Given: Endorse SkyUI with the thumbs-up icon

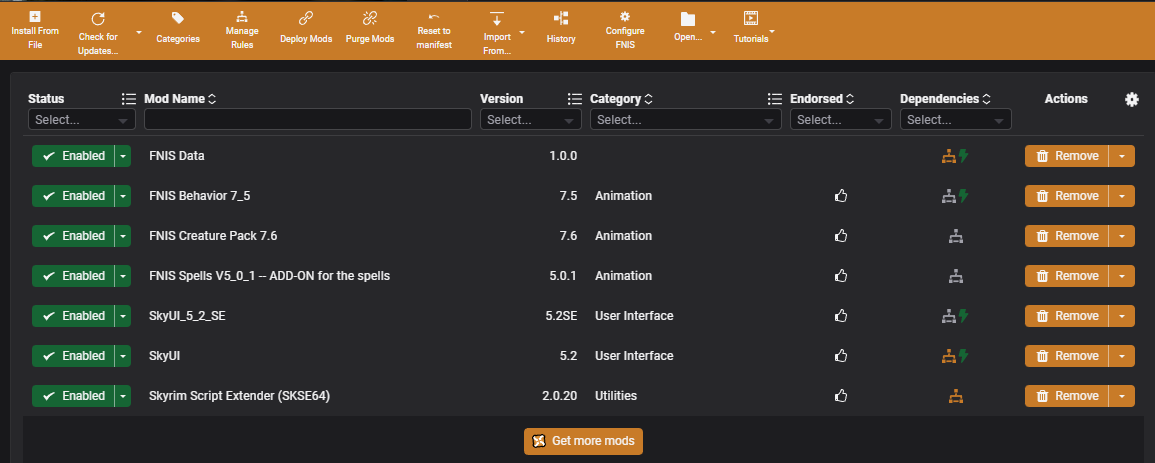Looking at the screenshot, I should coord(841,356).
